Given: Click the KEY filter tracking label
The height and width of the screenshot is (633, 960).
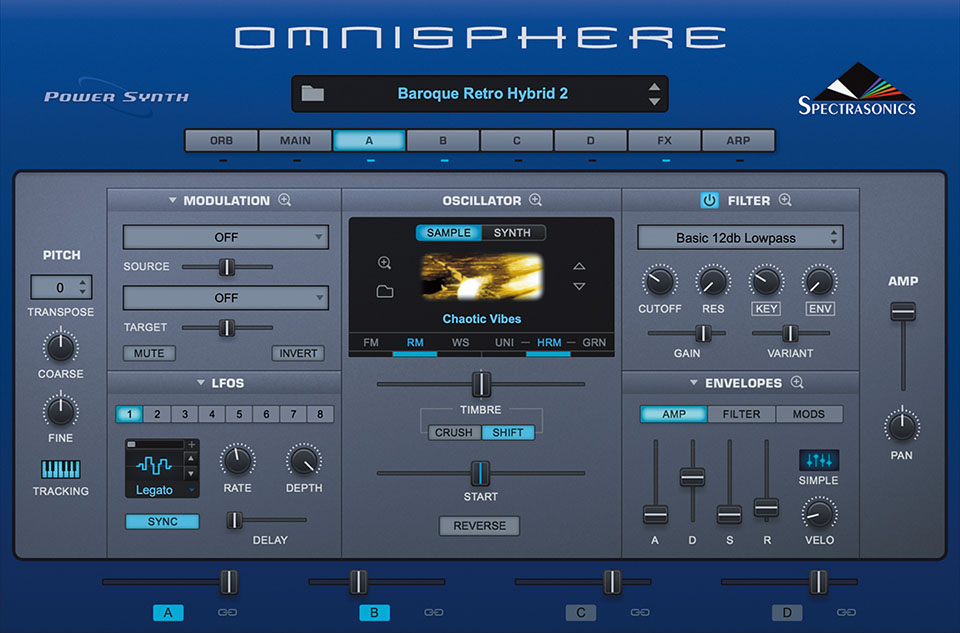Looking at the screenshot, I should 766,309.
